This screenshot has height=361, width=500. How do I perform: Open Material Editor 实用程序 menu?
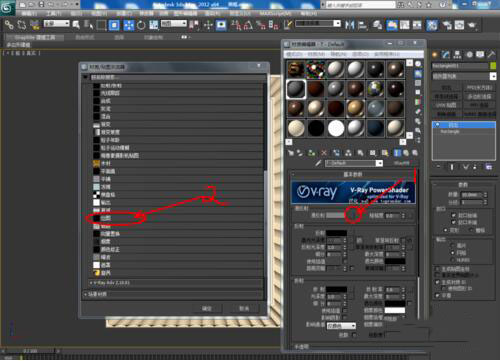coord(387,54)
